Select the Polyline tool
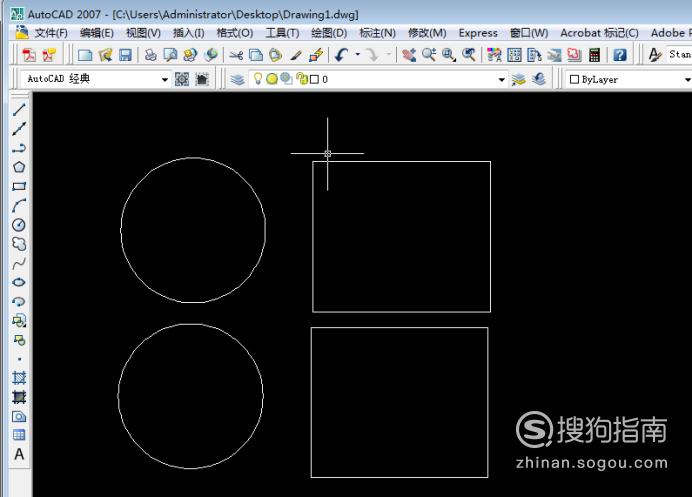Viewport: 692px width, 497px height. 19,148
